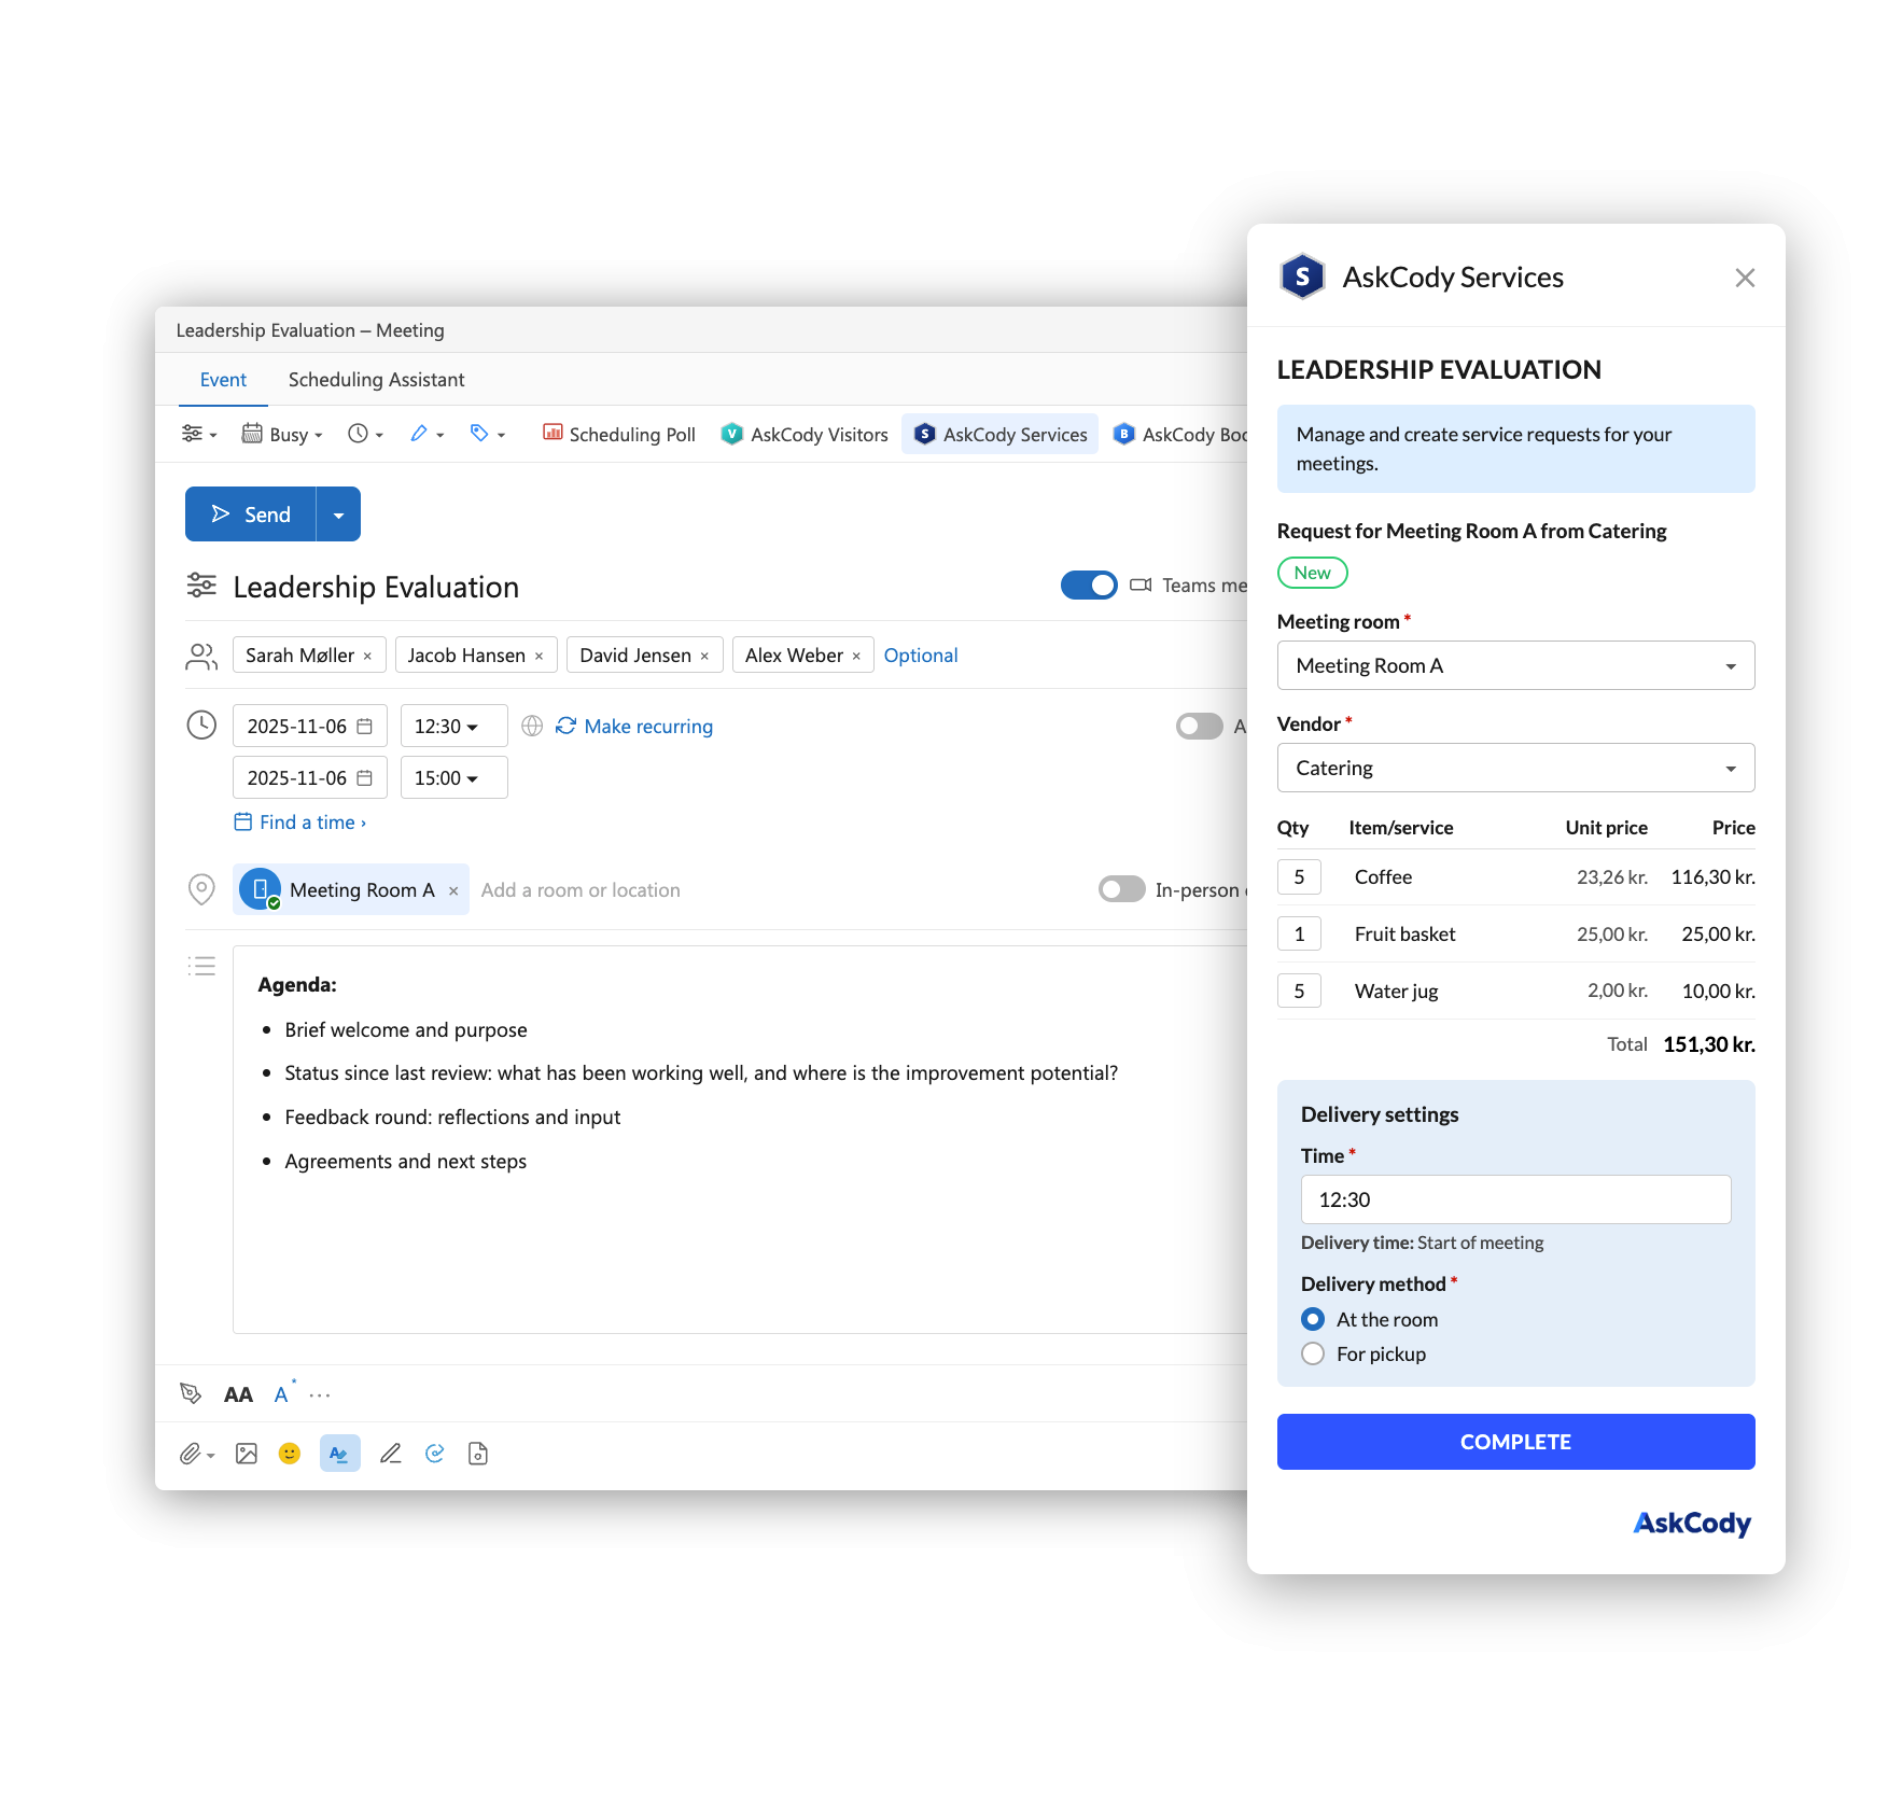Open the Busy status dropdown
1902x1798 pixels.
(x=282, y=434)
